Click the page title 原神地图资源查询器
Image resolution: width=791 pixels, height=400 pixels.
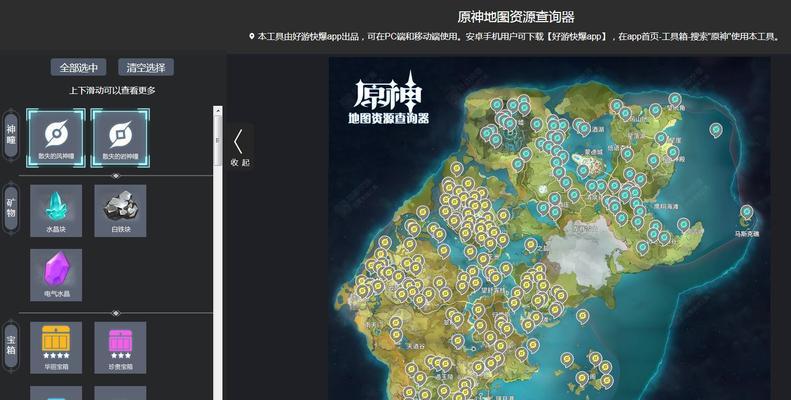[516, 17]
